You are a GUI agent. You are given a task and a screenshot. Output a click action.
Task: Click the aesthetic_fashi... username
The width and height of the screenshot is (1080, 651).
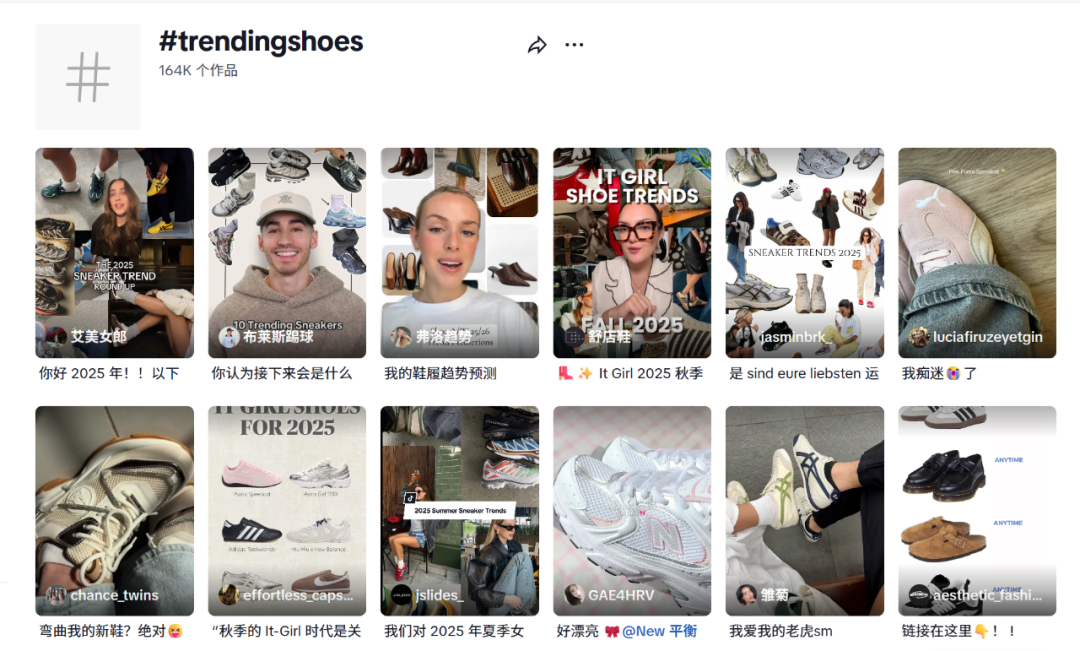point(987,595)
